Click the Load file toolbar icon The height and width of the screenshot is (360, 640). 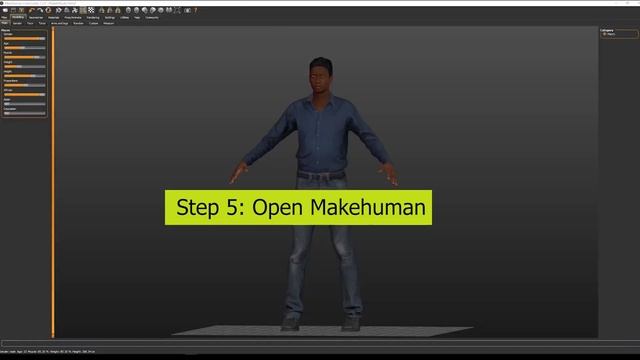(5, 10)
